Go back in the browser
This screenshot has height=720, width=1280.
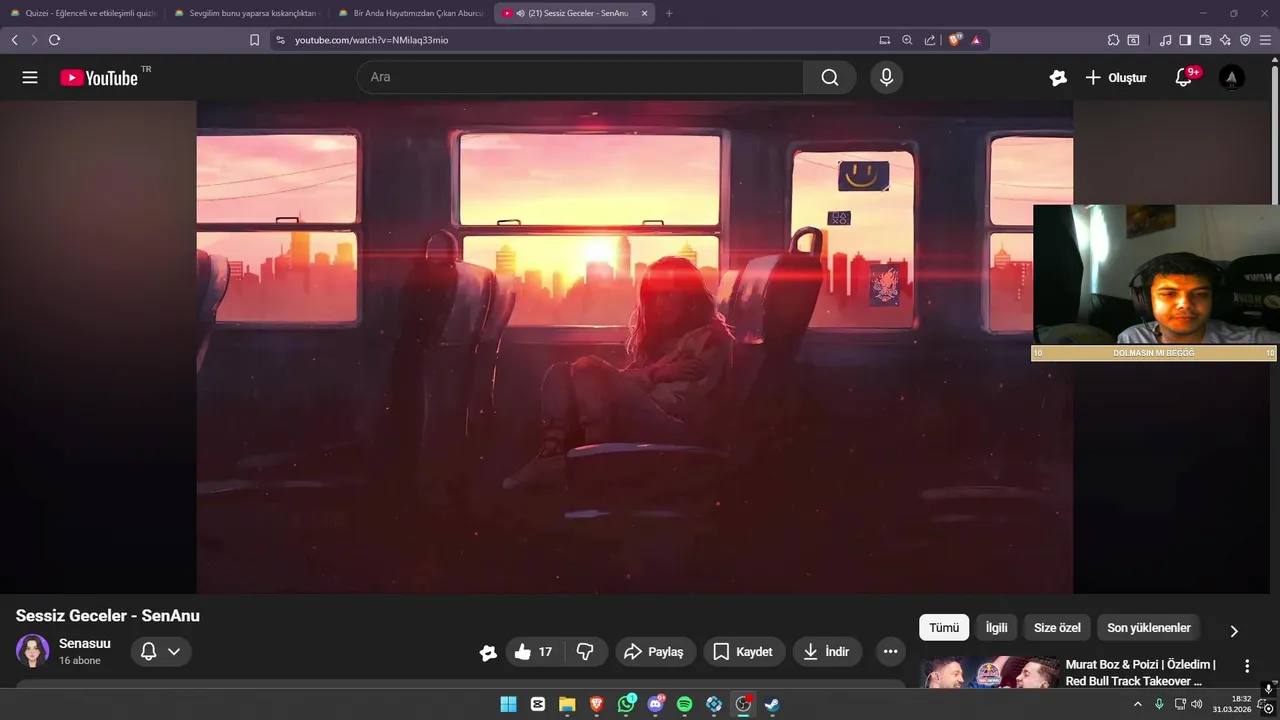click(x=14, y=40)
